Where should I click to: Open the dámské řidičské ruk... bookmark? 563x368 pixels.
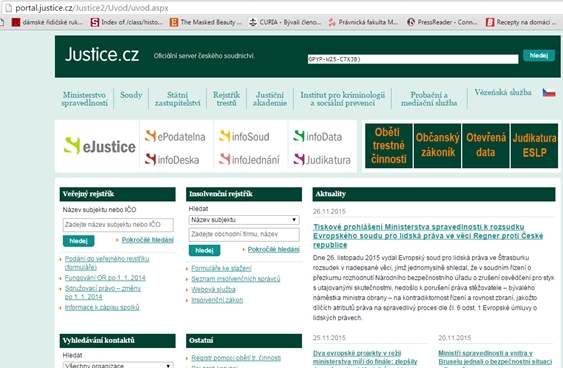click(x=47, y=22)
